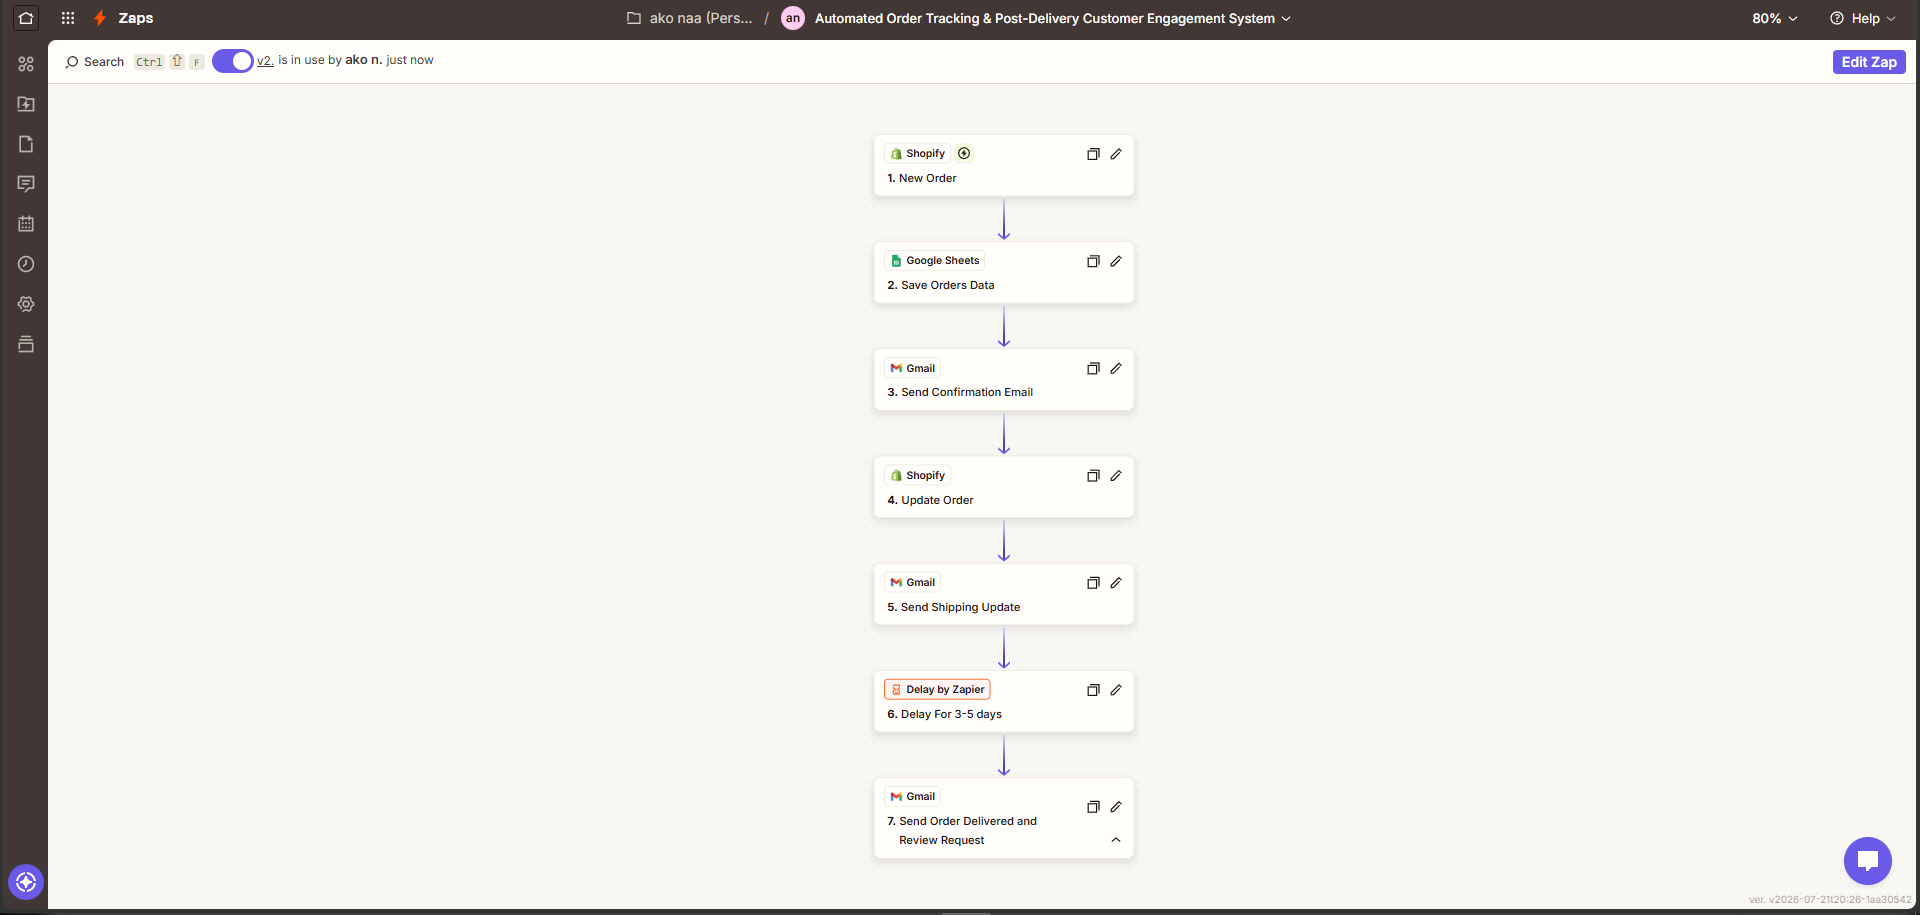Edit the Save Orders Data step

click(x=1116, y=261)
